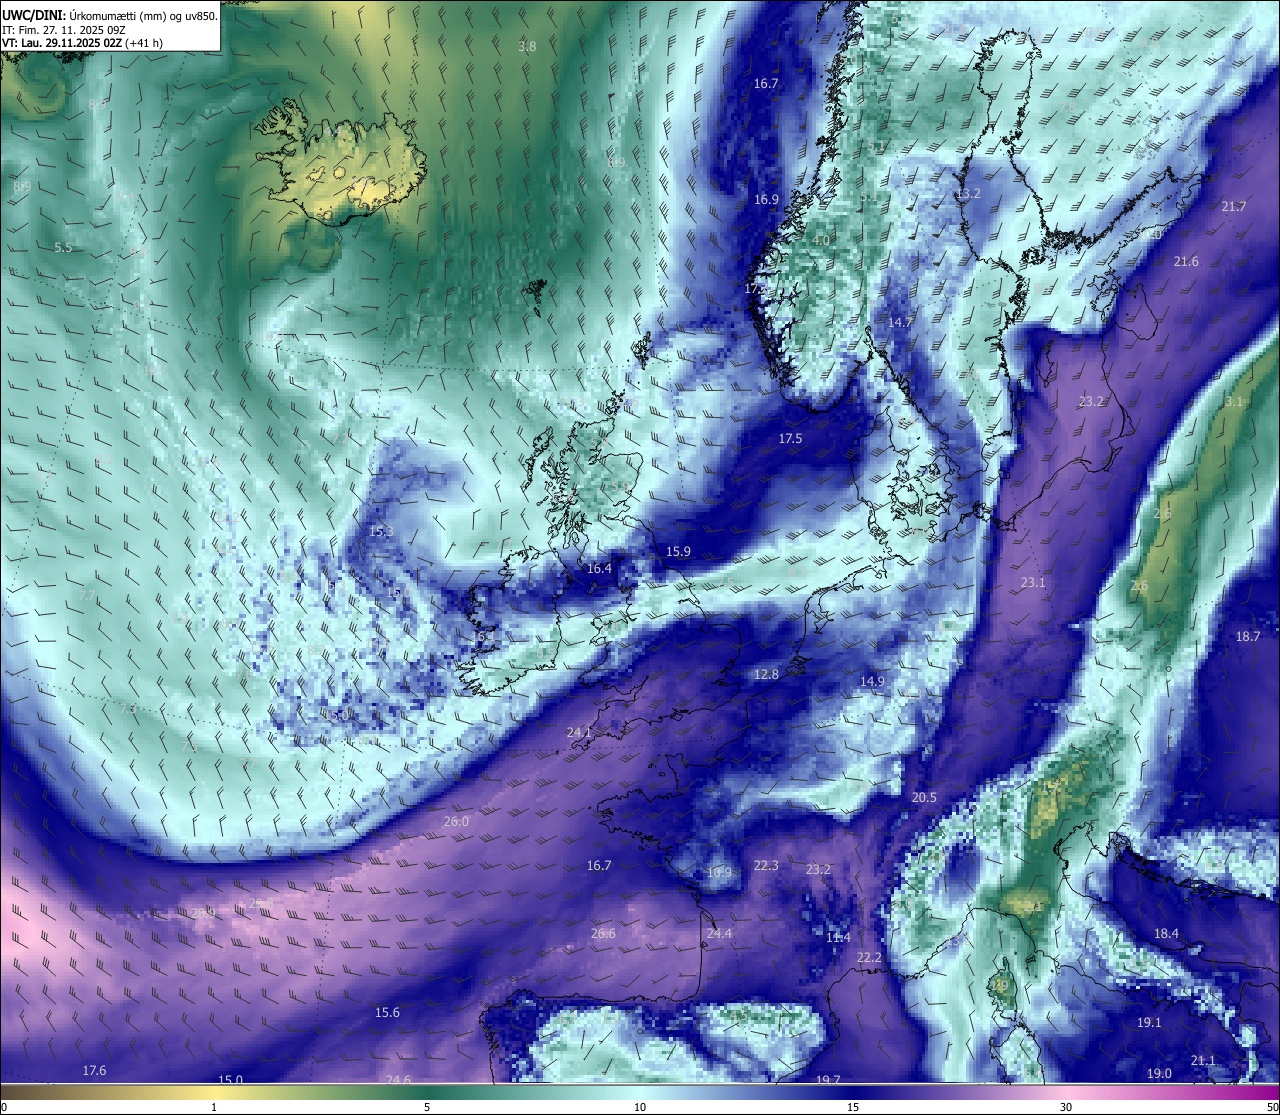Click the '11.4' value over southern France
1280x1115 pixels.
pyautogui.click(x=838, y=938)
